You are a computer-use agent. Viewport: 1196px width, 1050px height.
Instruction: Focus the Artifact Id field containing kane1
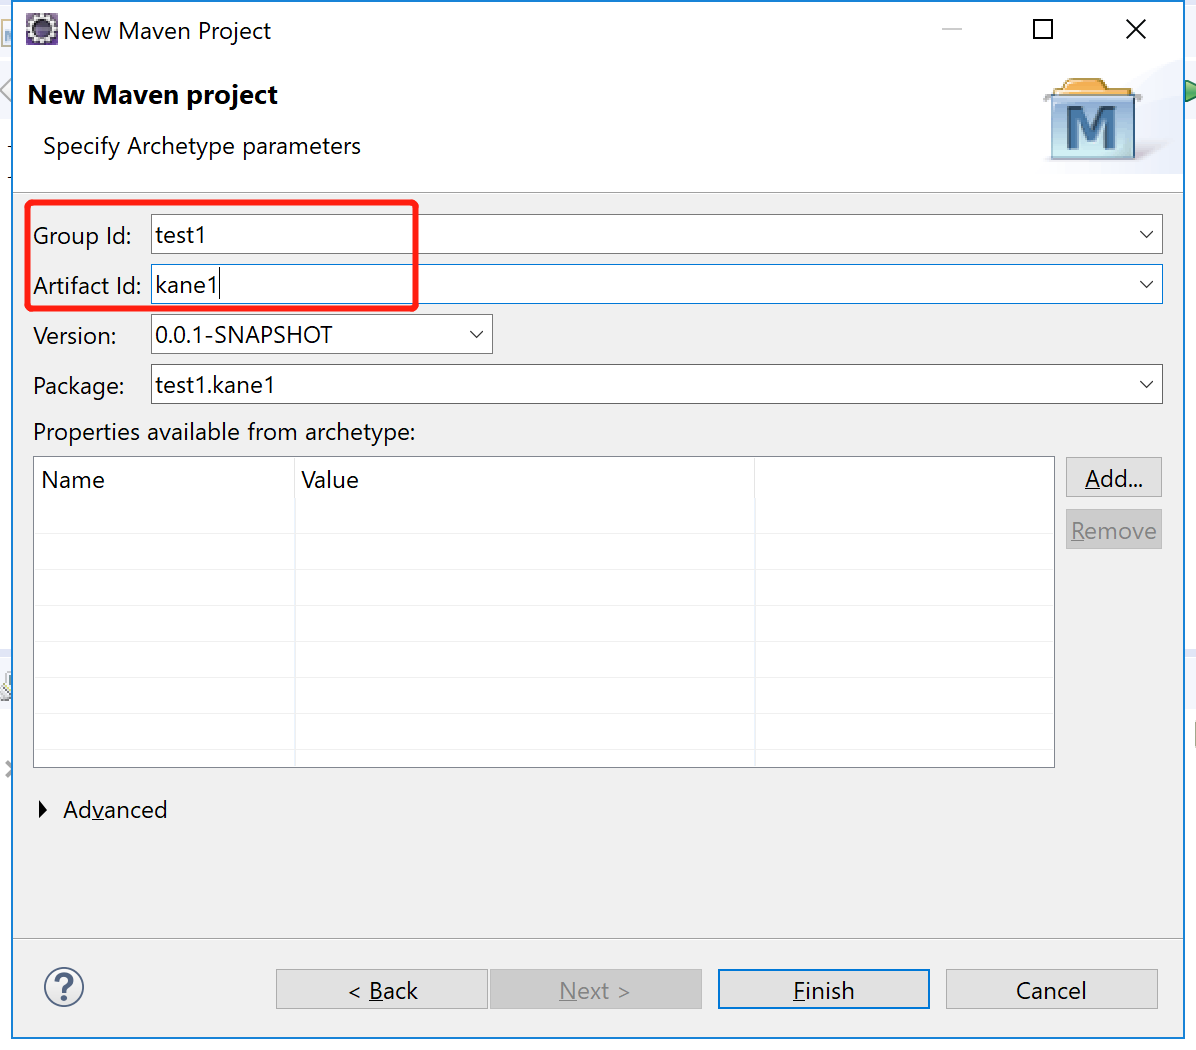click(640, 285)
